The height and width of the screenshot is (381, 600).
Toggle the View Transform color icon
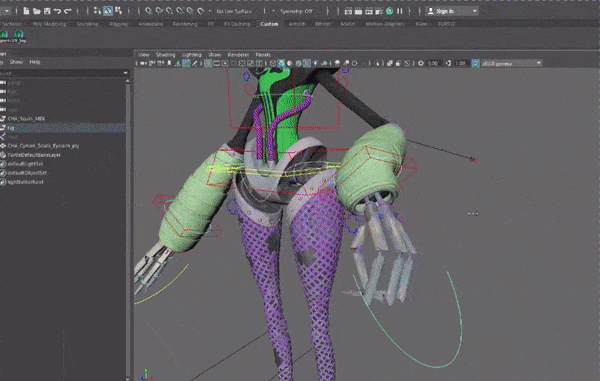(476, 64)
